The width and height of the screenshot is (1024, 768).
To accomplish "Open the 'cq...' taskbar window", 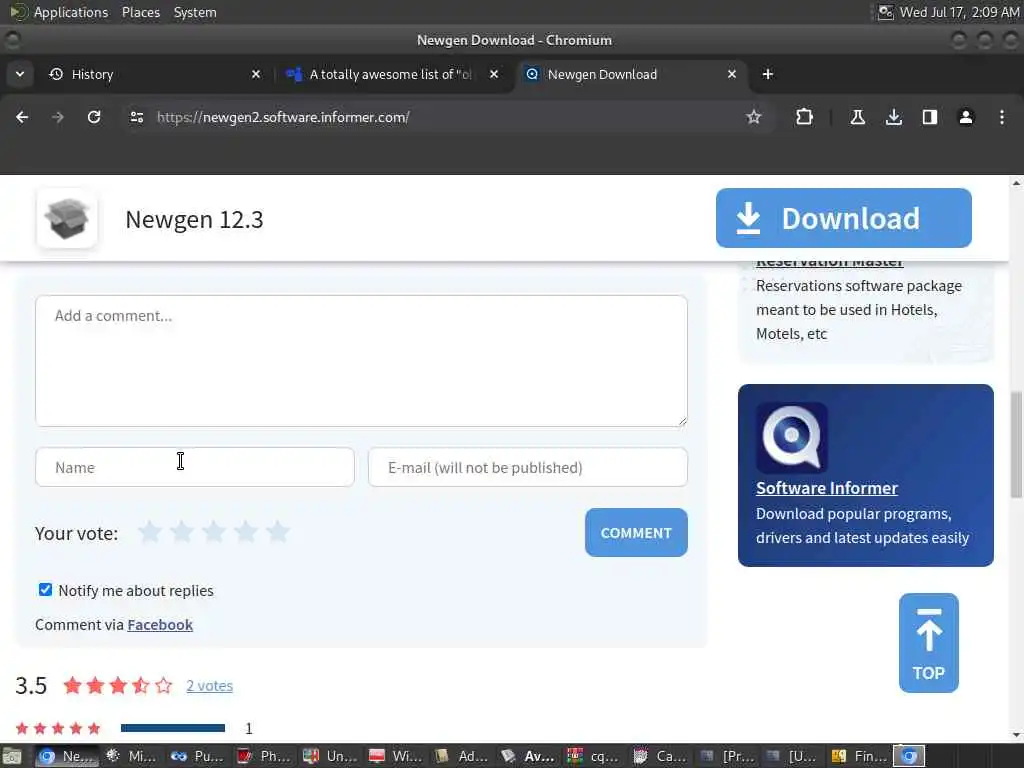I will click(594, 756).
